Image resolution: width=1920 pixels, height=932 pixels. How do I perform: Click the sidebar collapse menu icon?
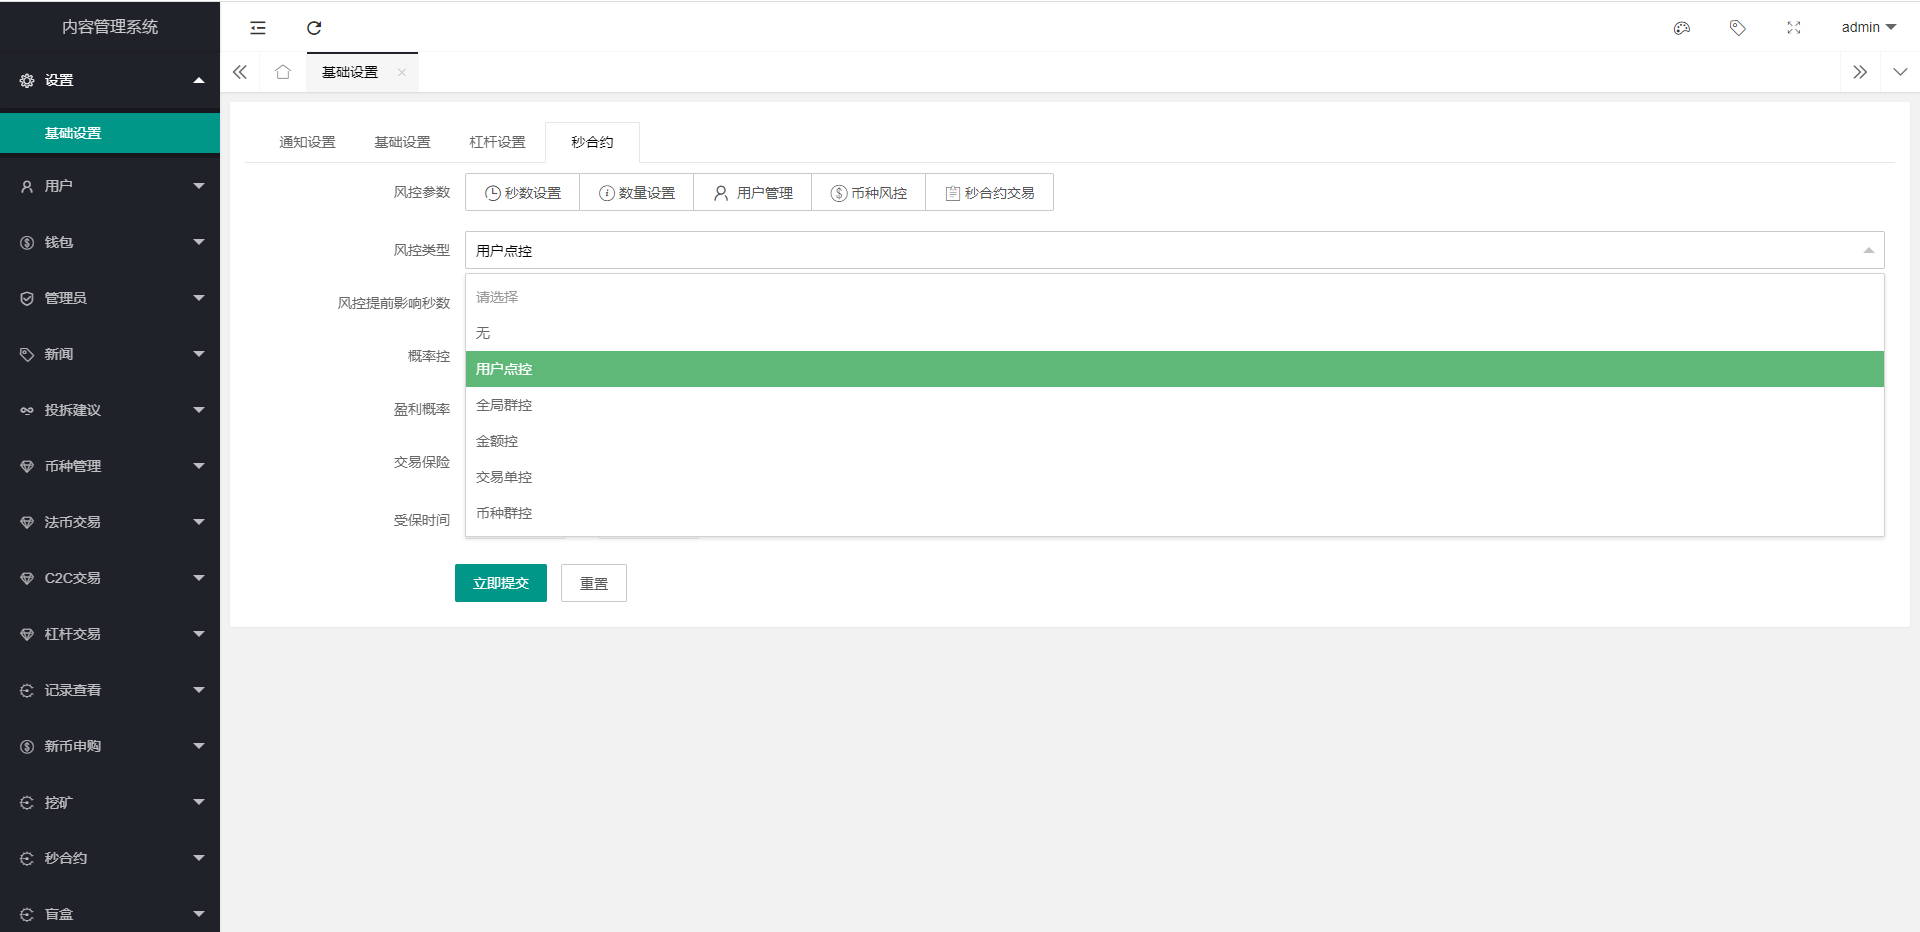click(258, 28)
